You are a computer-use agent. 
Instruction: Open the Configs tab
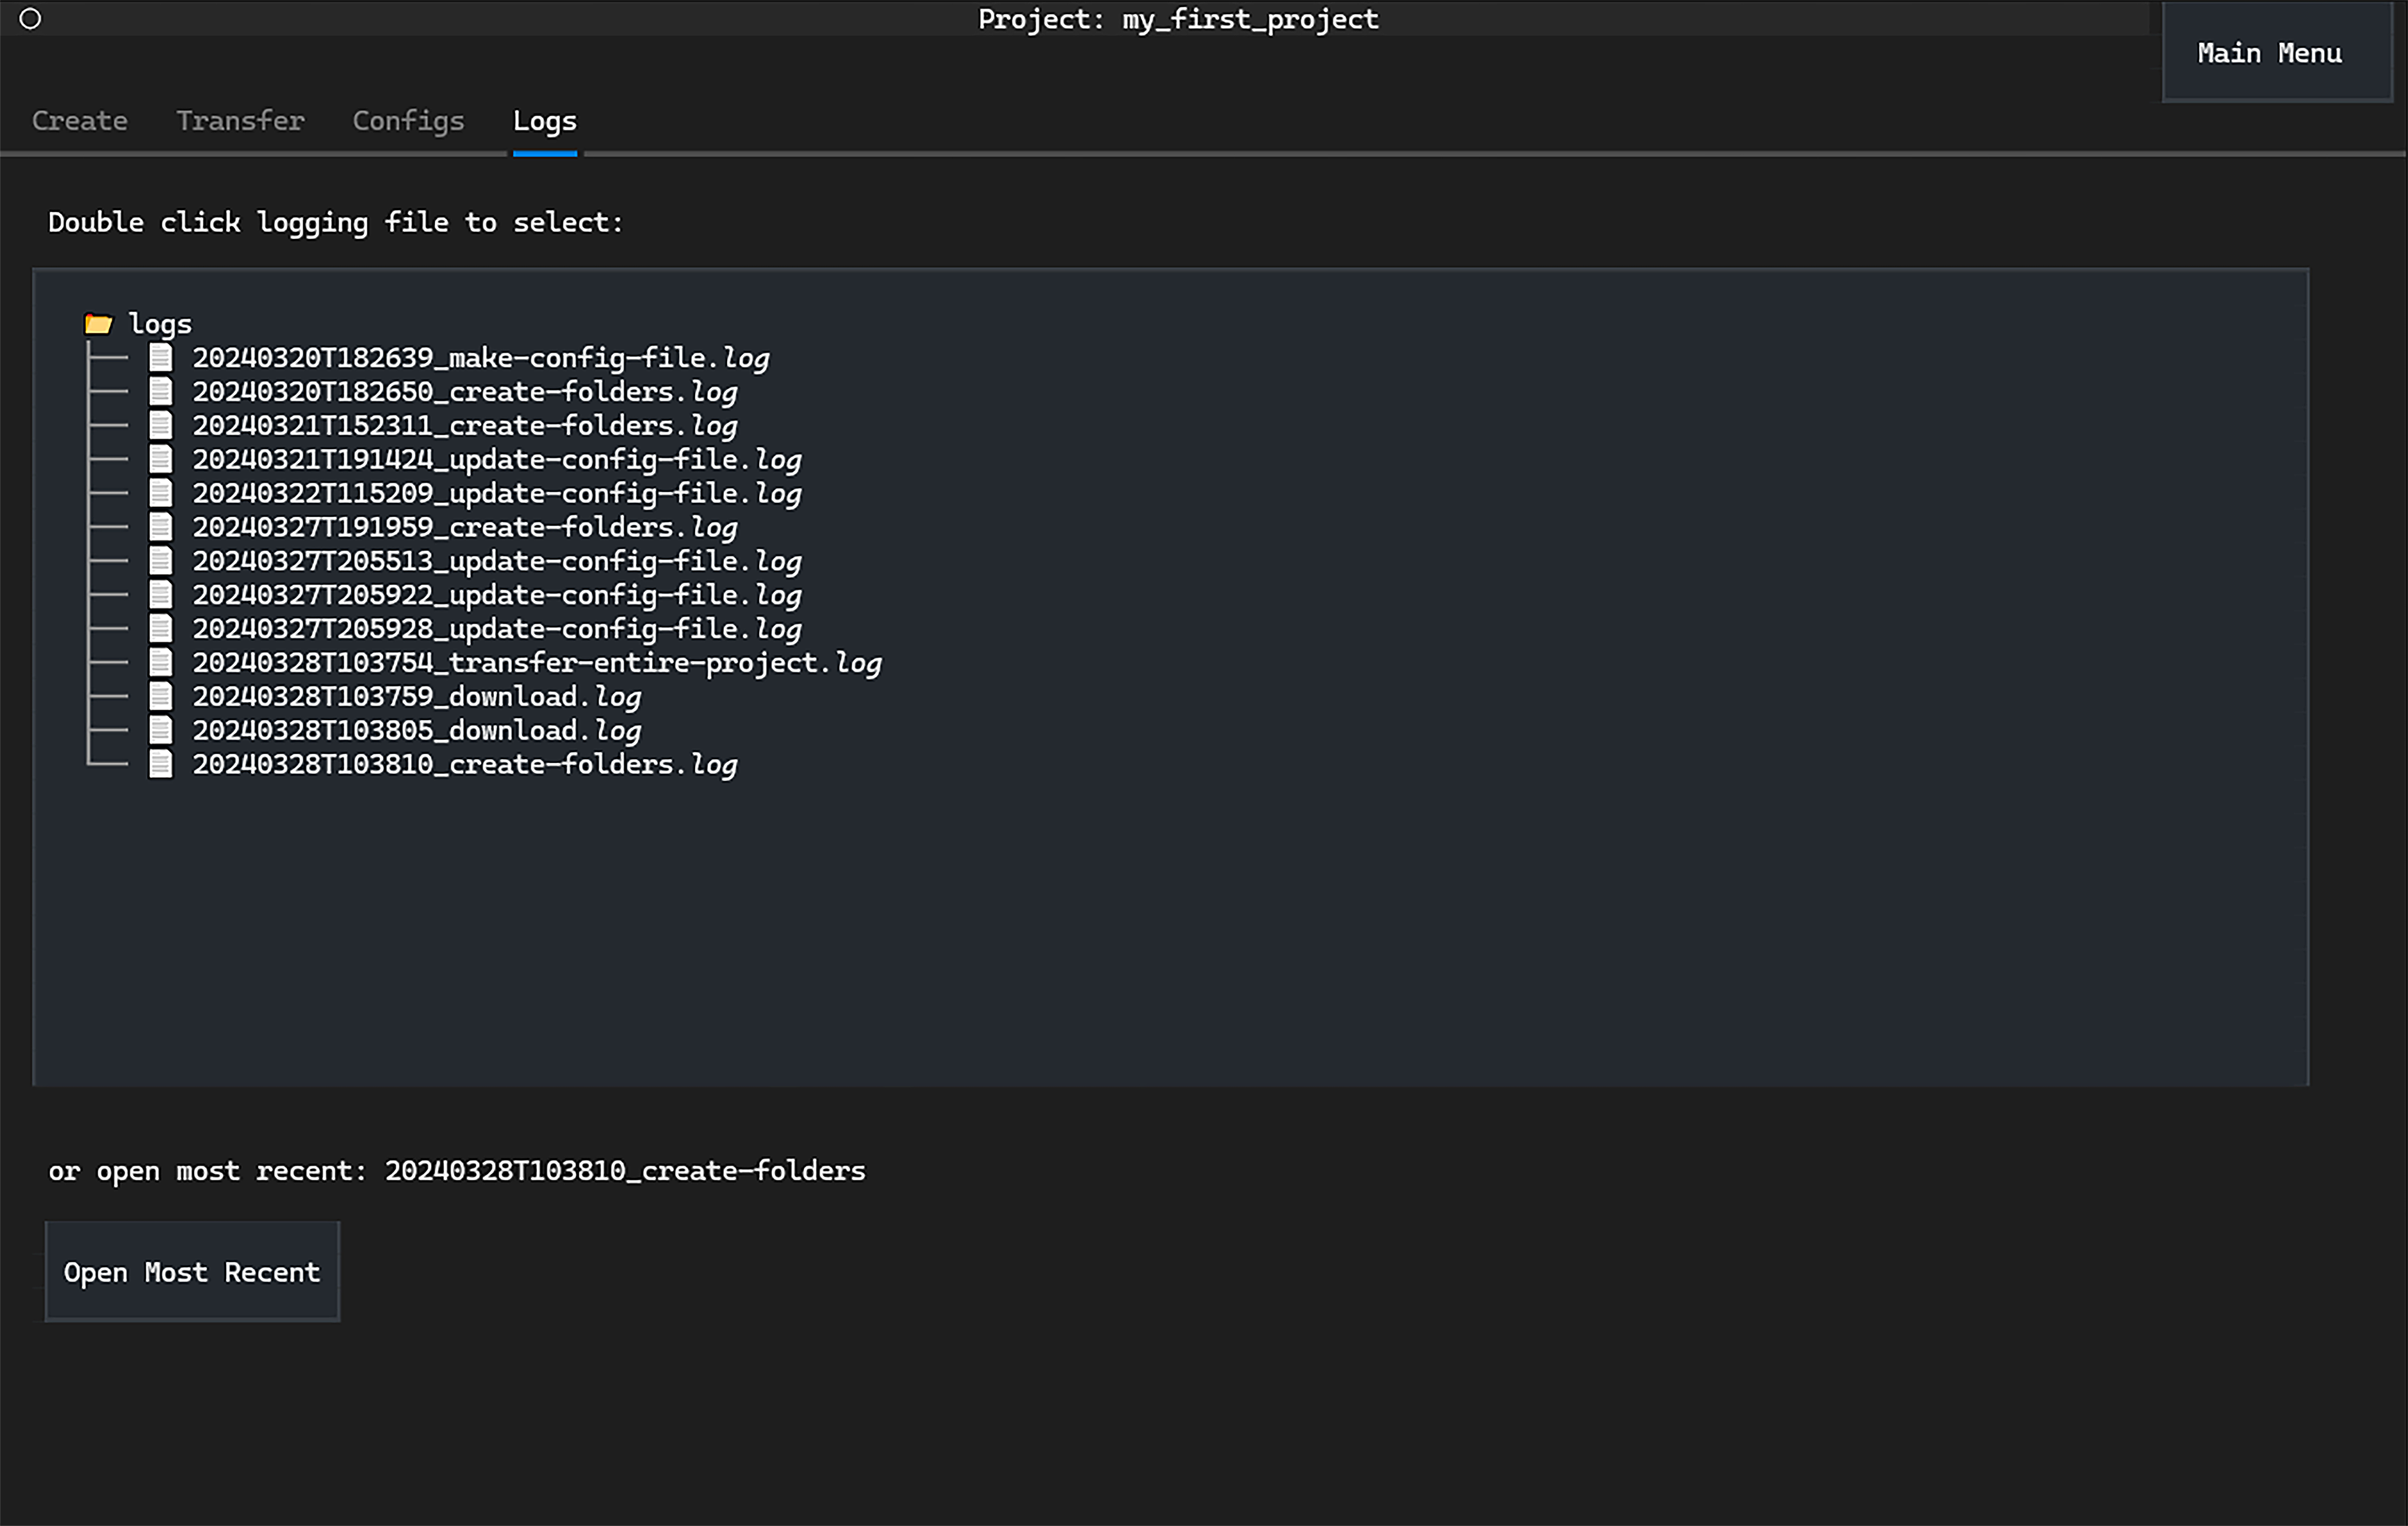[x=408, y=121]
